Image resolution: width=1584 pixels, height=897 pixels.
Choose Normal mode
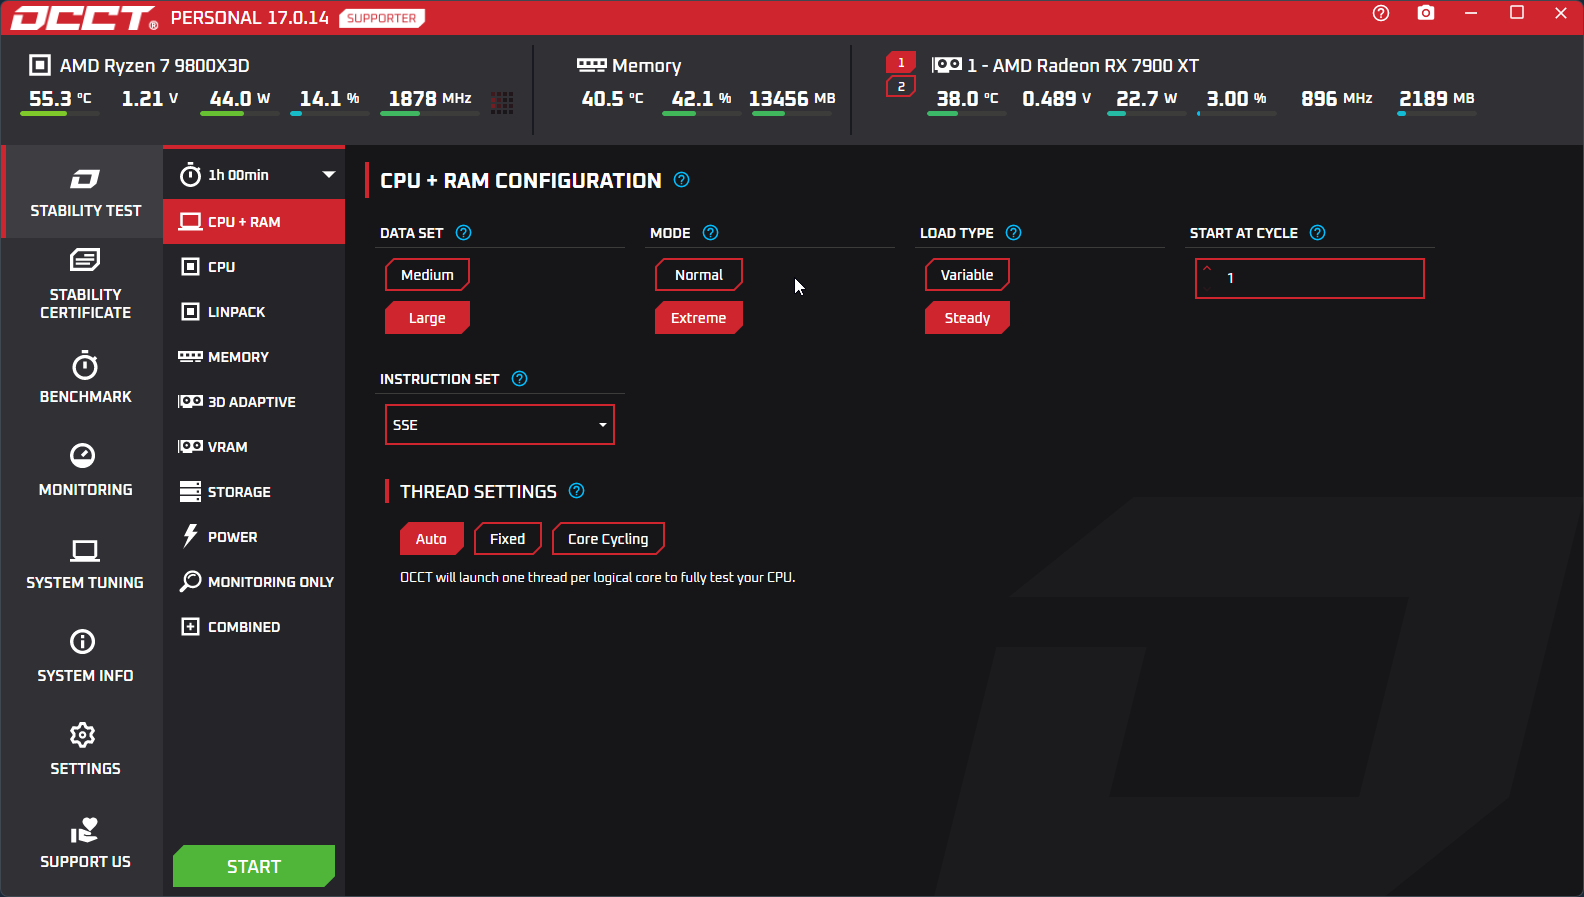(x=698, y=275)
